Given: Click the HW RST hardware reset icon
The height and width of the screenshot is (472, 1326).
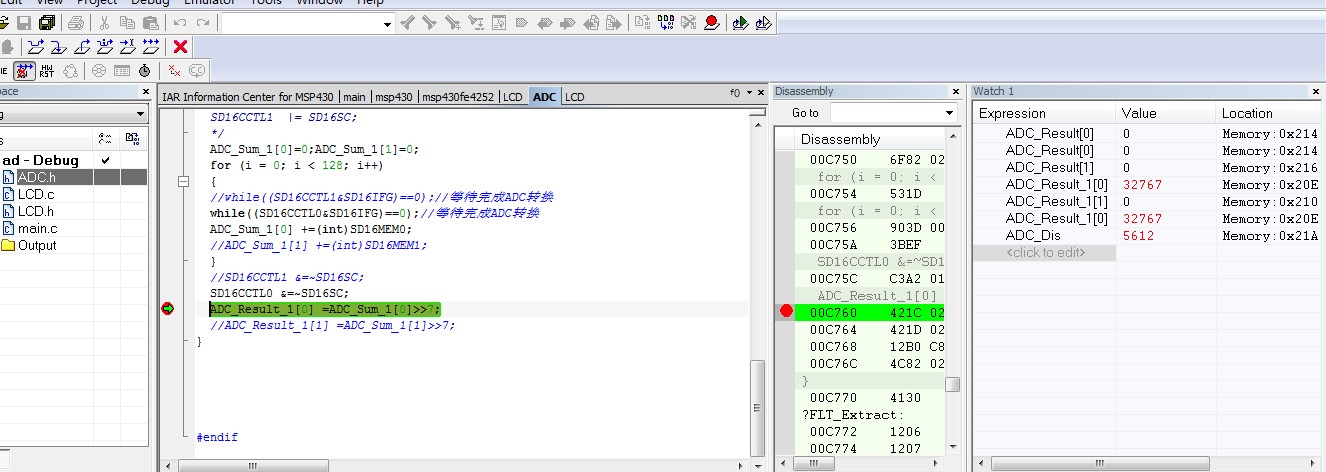Looking at the screenshot, I should coord(48,70).
